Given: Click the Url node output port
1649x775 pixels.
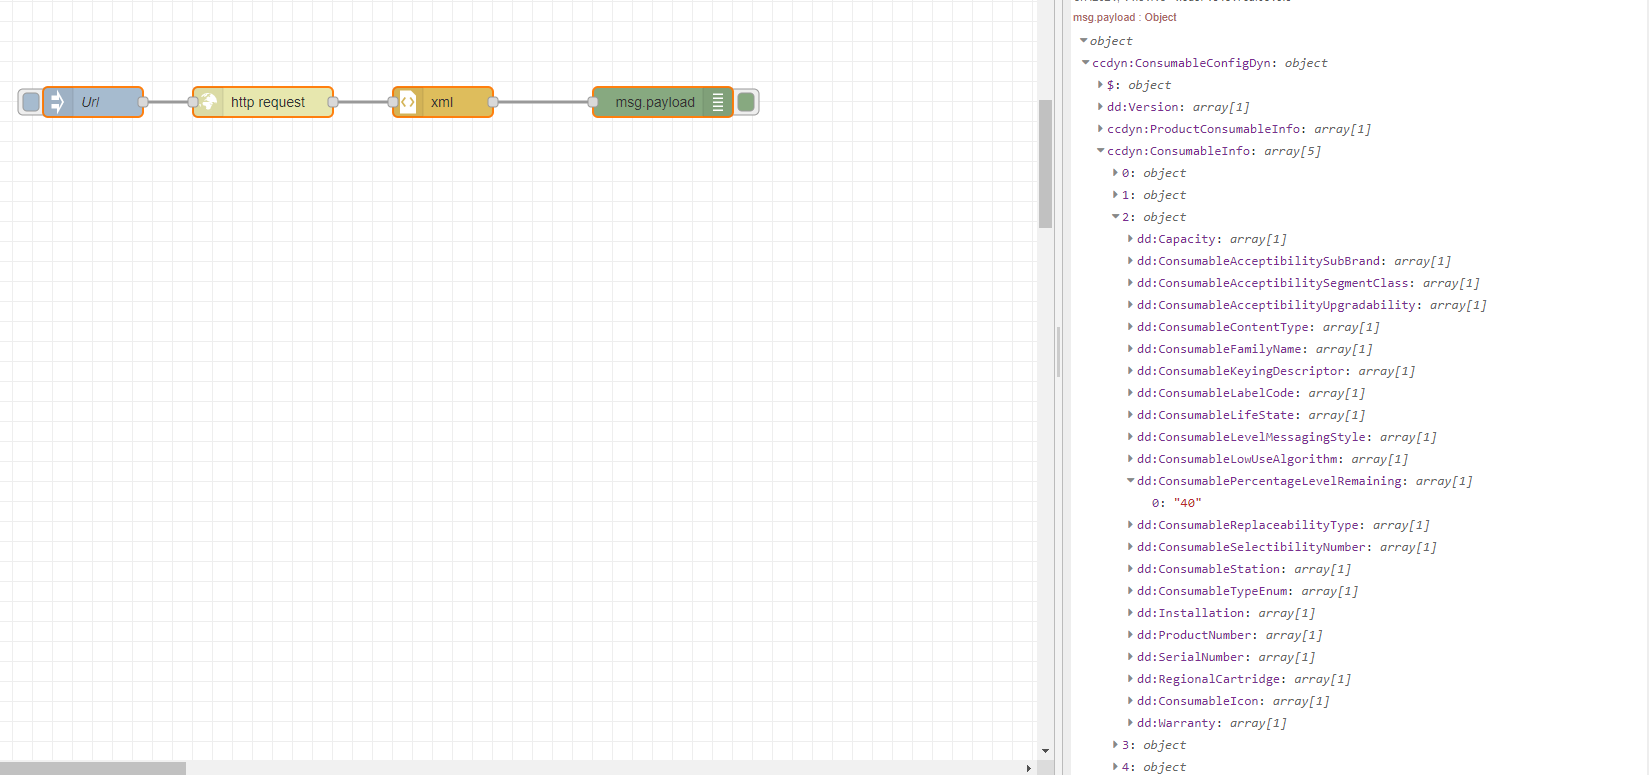Looking at the screenshot, I should coord(143,102).
